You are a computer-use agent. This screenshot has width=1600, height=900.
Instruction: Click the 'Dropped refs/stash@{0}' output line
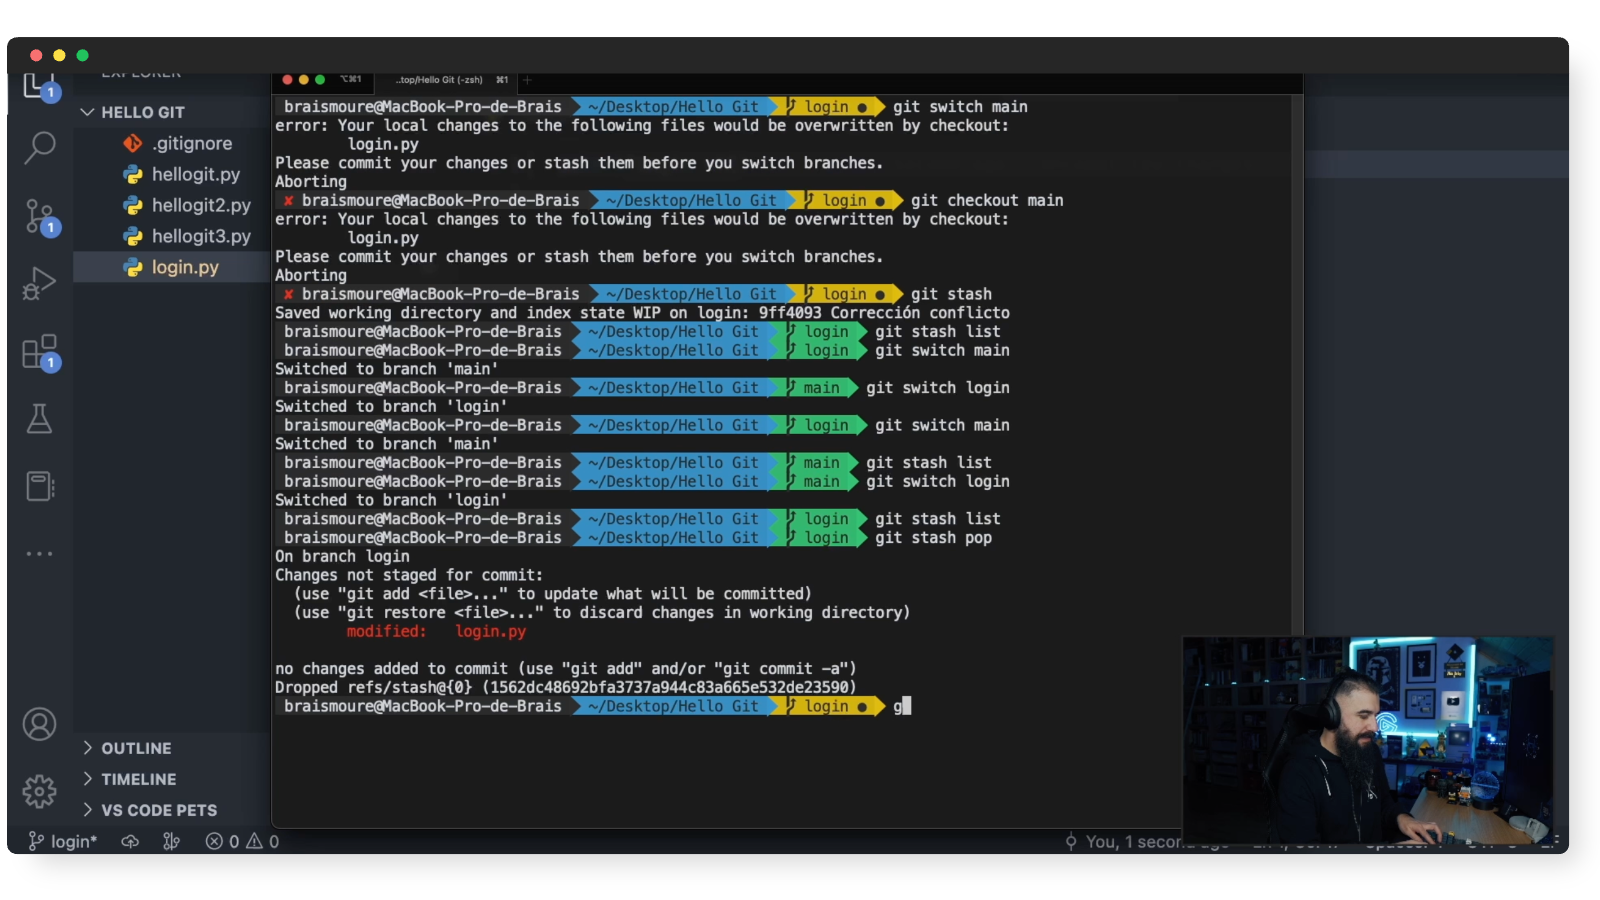pos(566,687)
